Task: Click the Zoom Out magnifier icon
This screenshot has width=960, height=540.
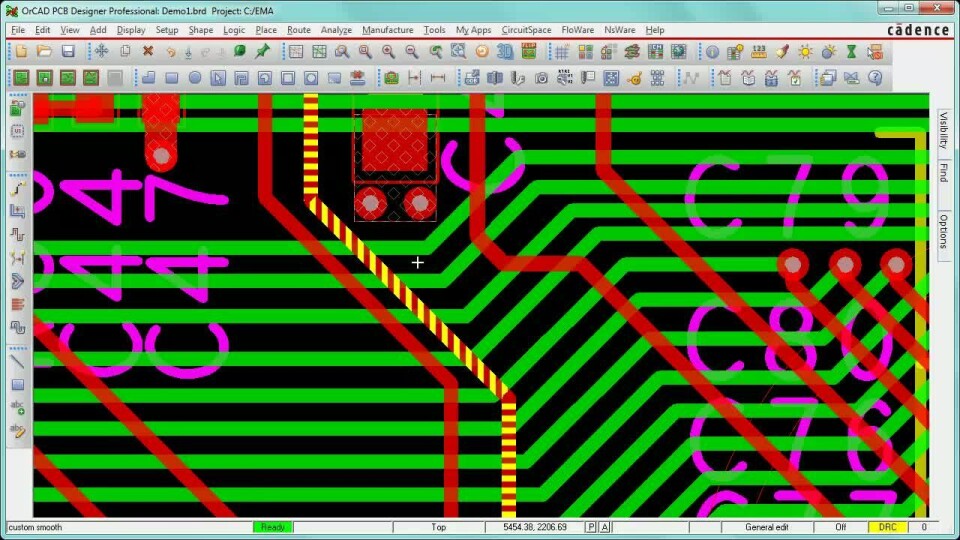Action: [411, 52]
